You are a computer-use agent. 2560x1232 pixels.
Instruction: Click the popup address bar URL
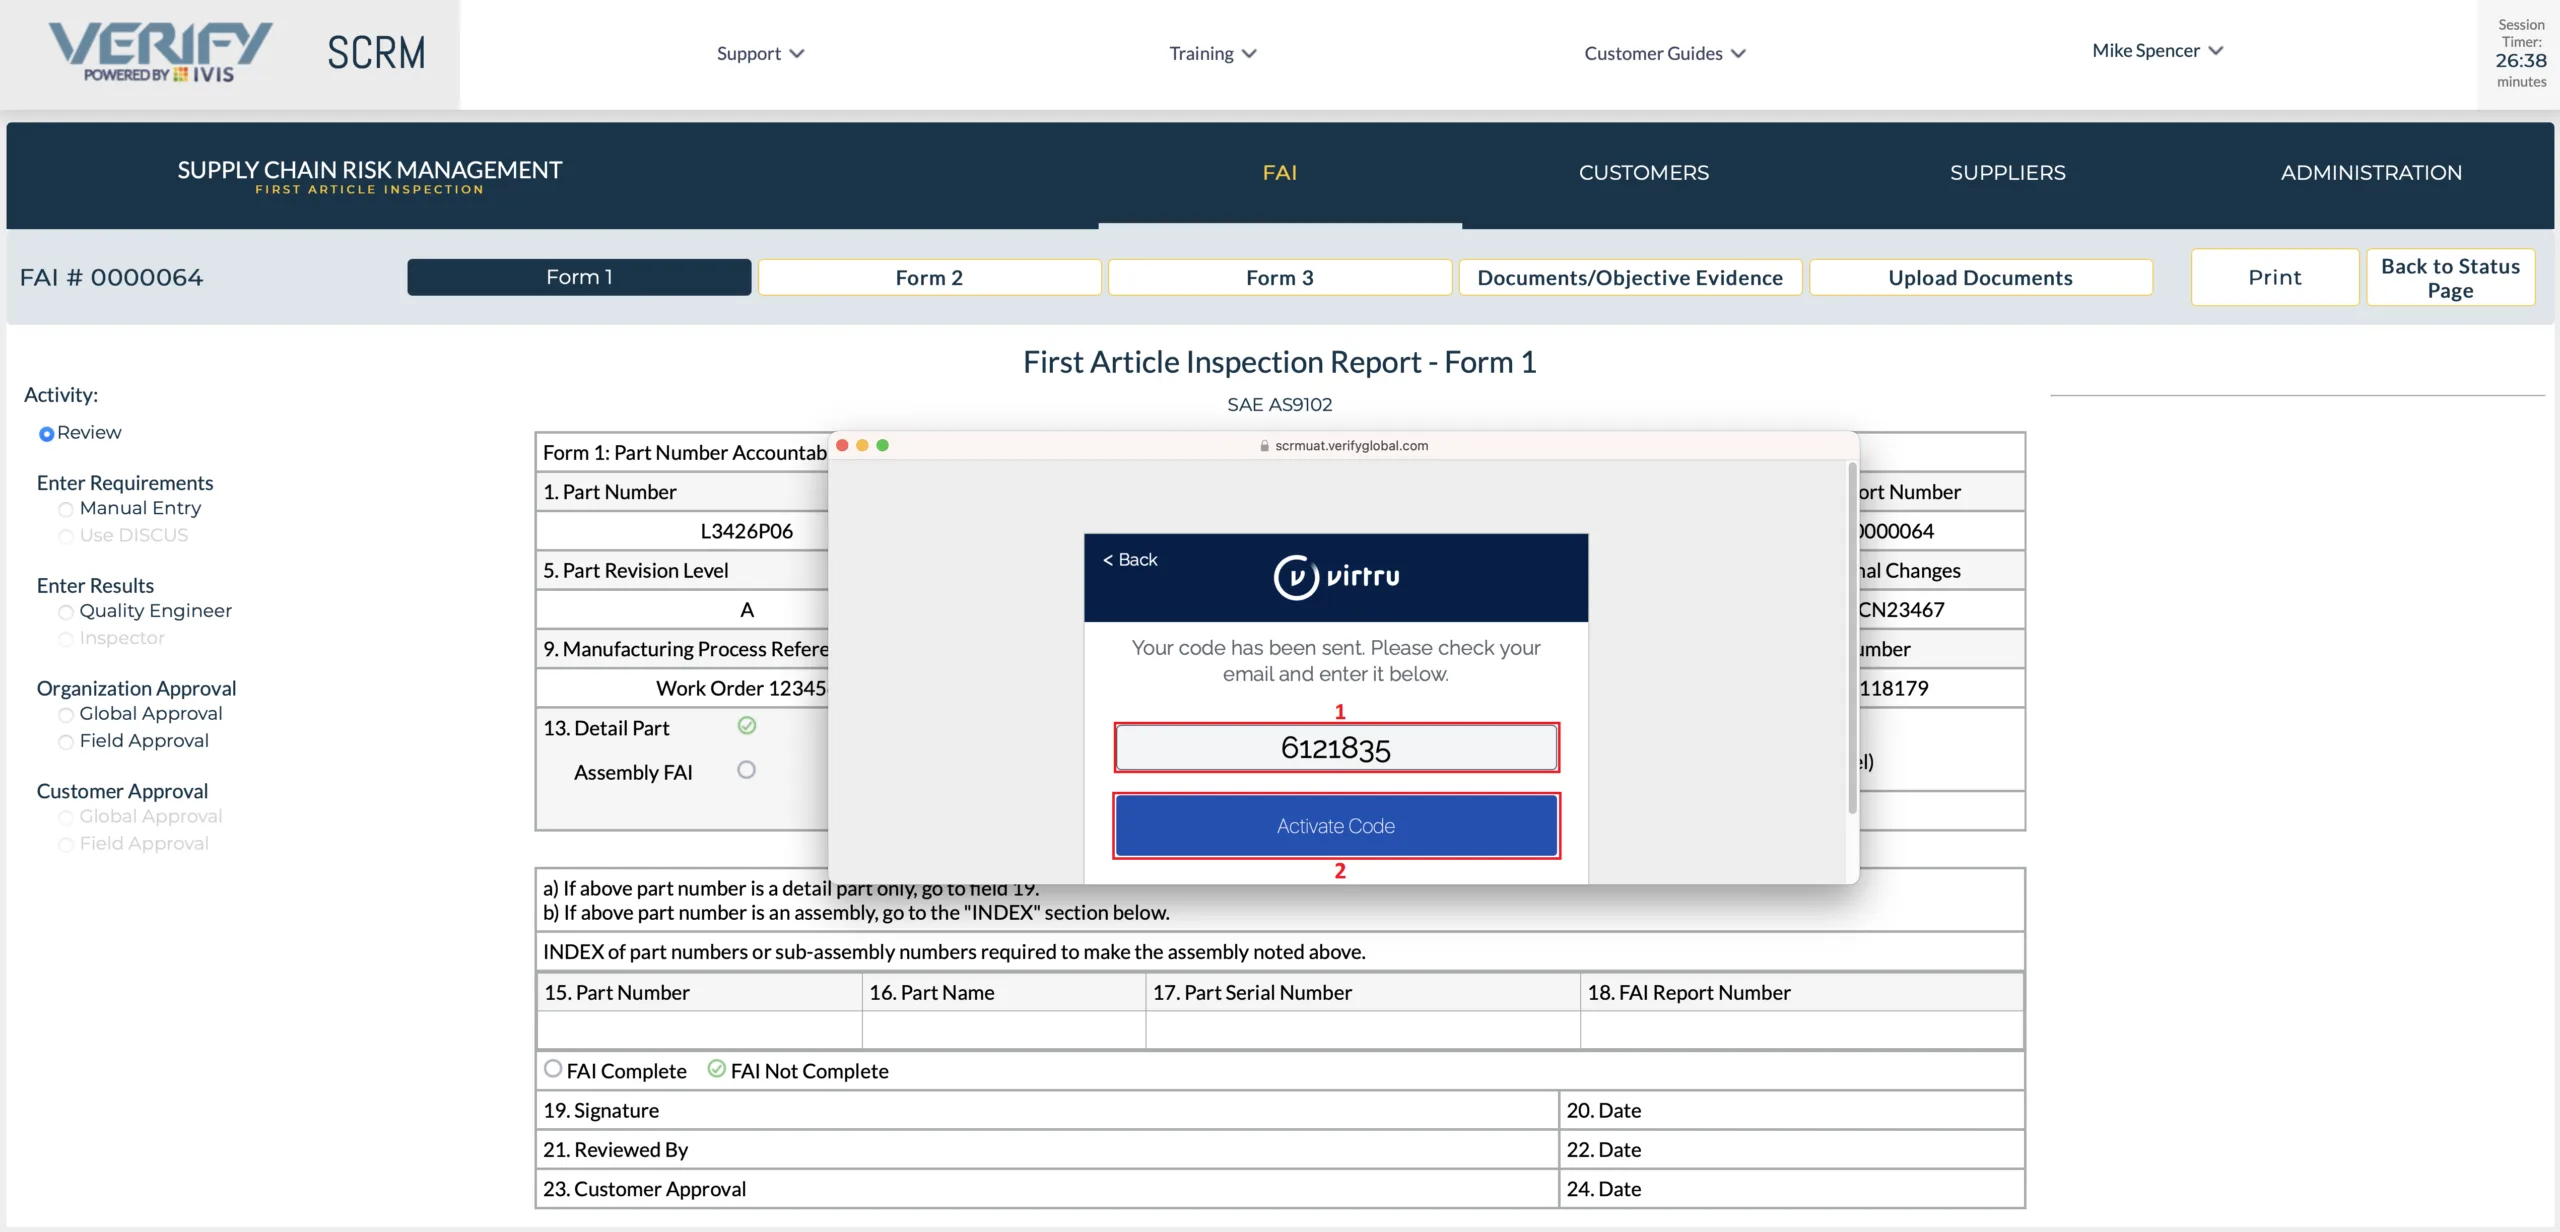[1351, 446]
